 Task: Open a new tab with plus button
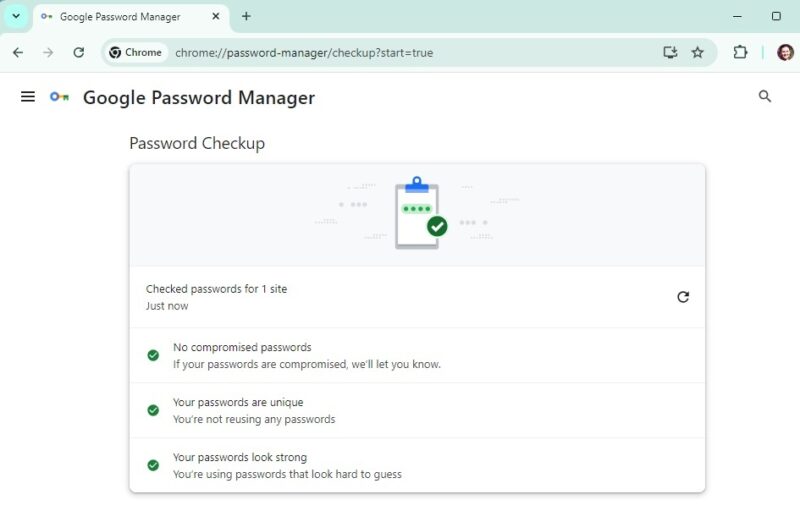(246, 16)
